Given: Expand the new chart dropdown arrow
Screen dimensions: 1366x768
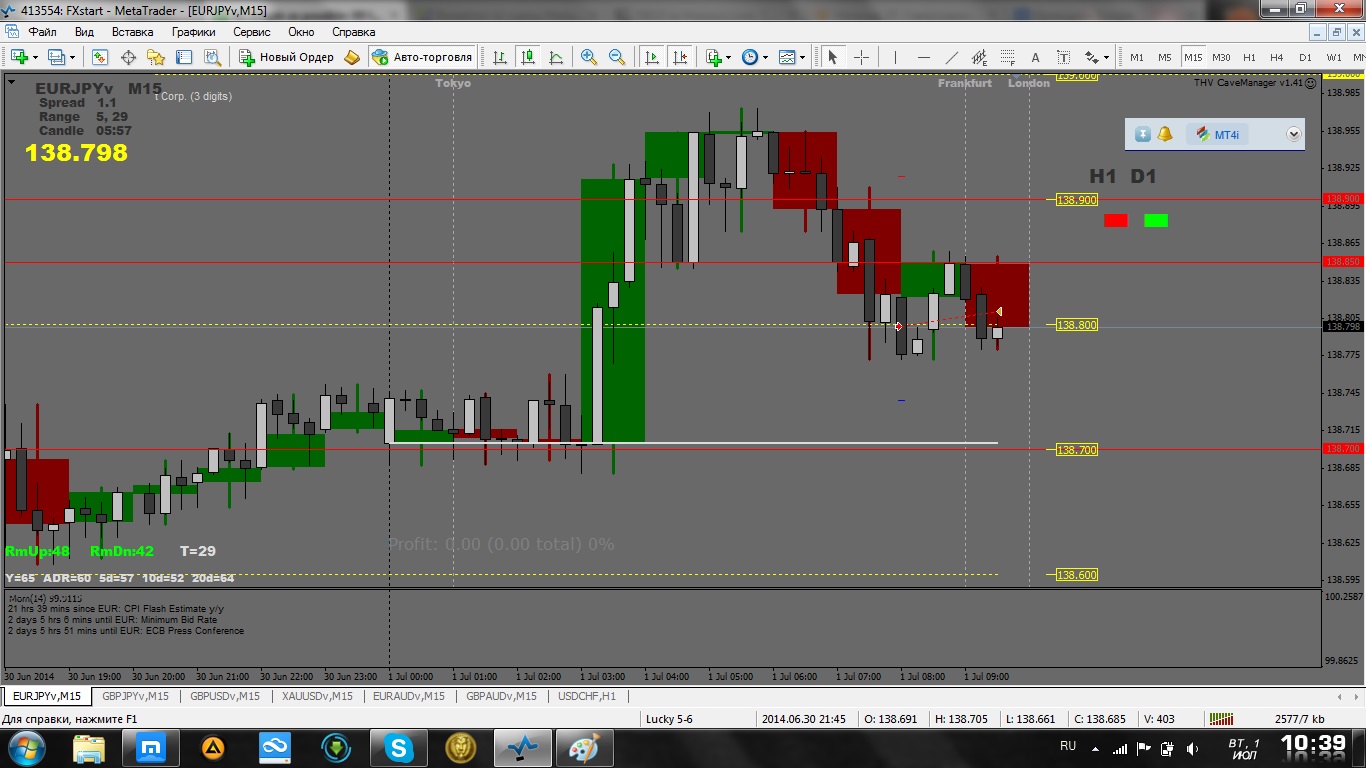Looking at the screenshot, I should point(35,58).
